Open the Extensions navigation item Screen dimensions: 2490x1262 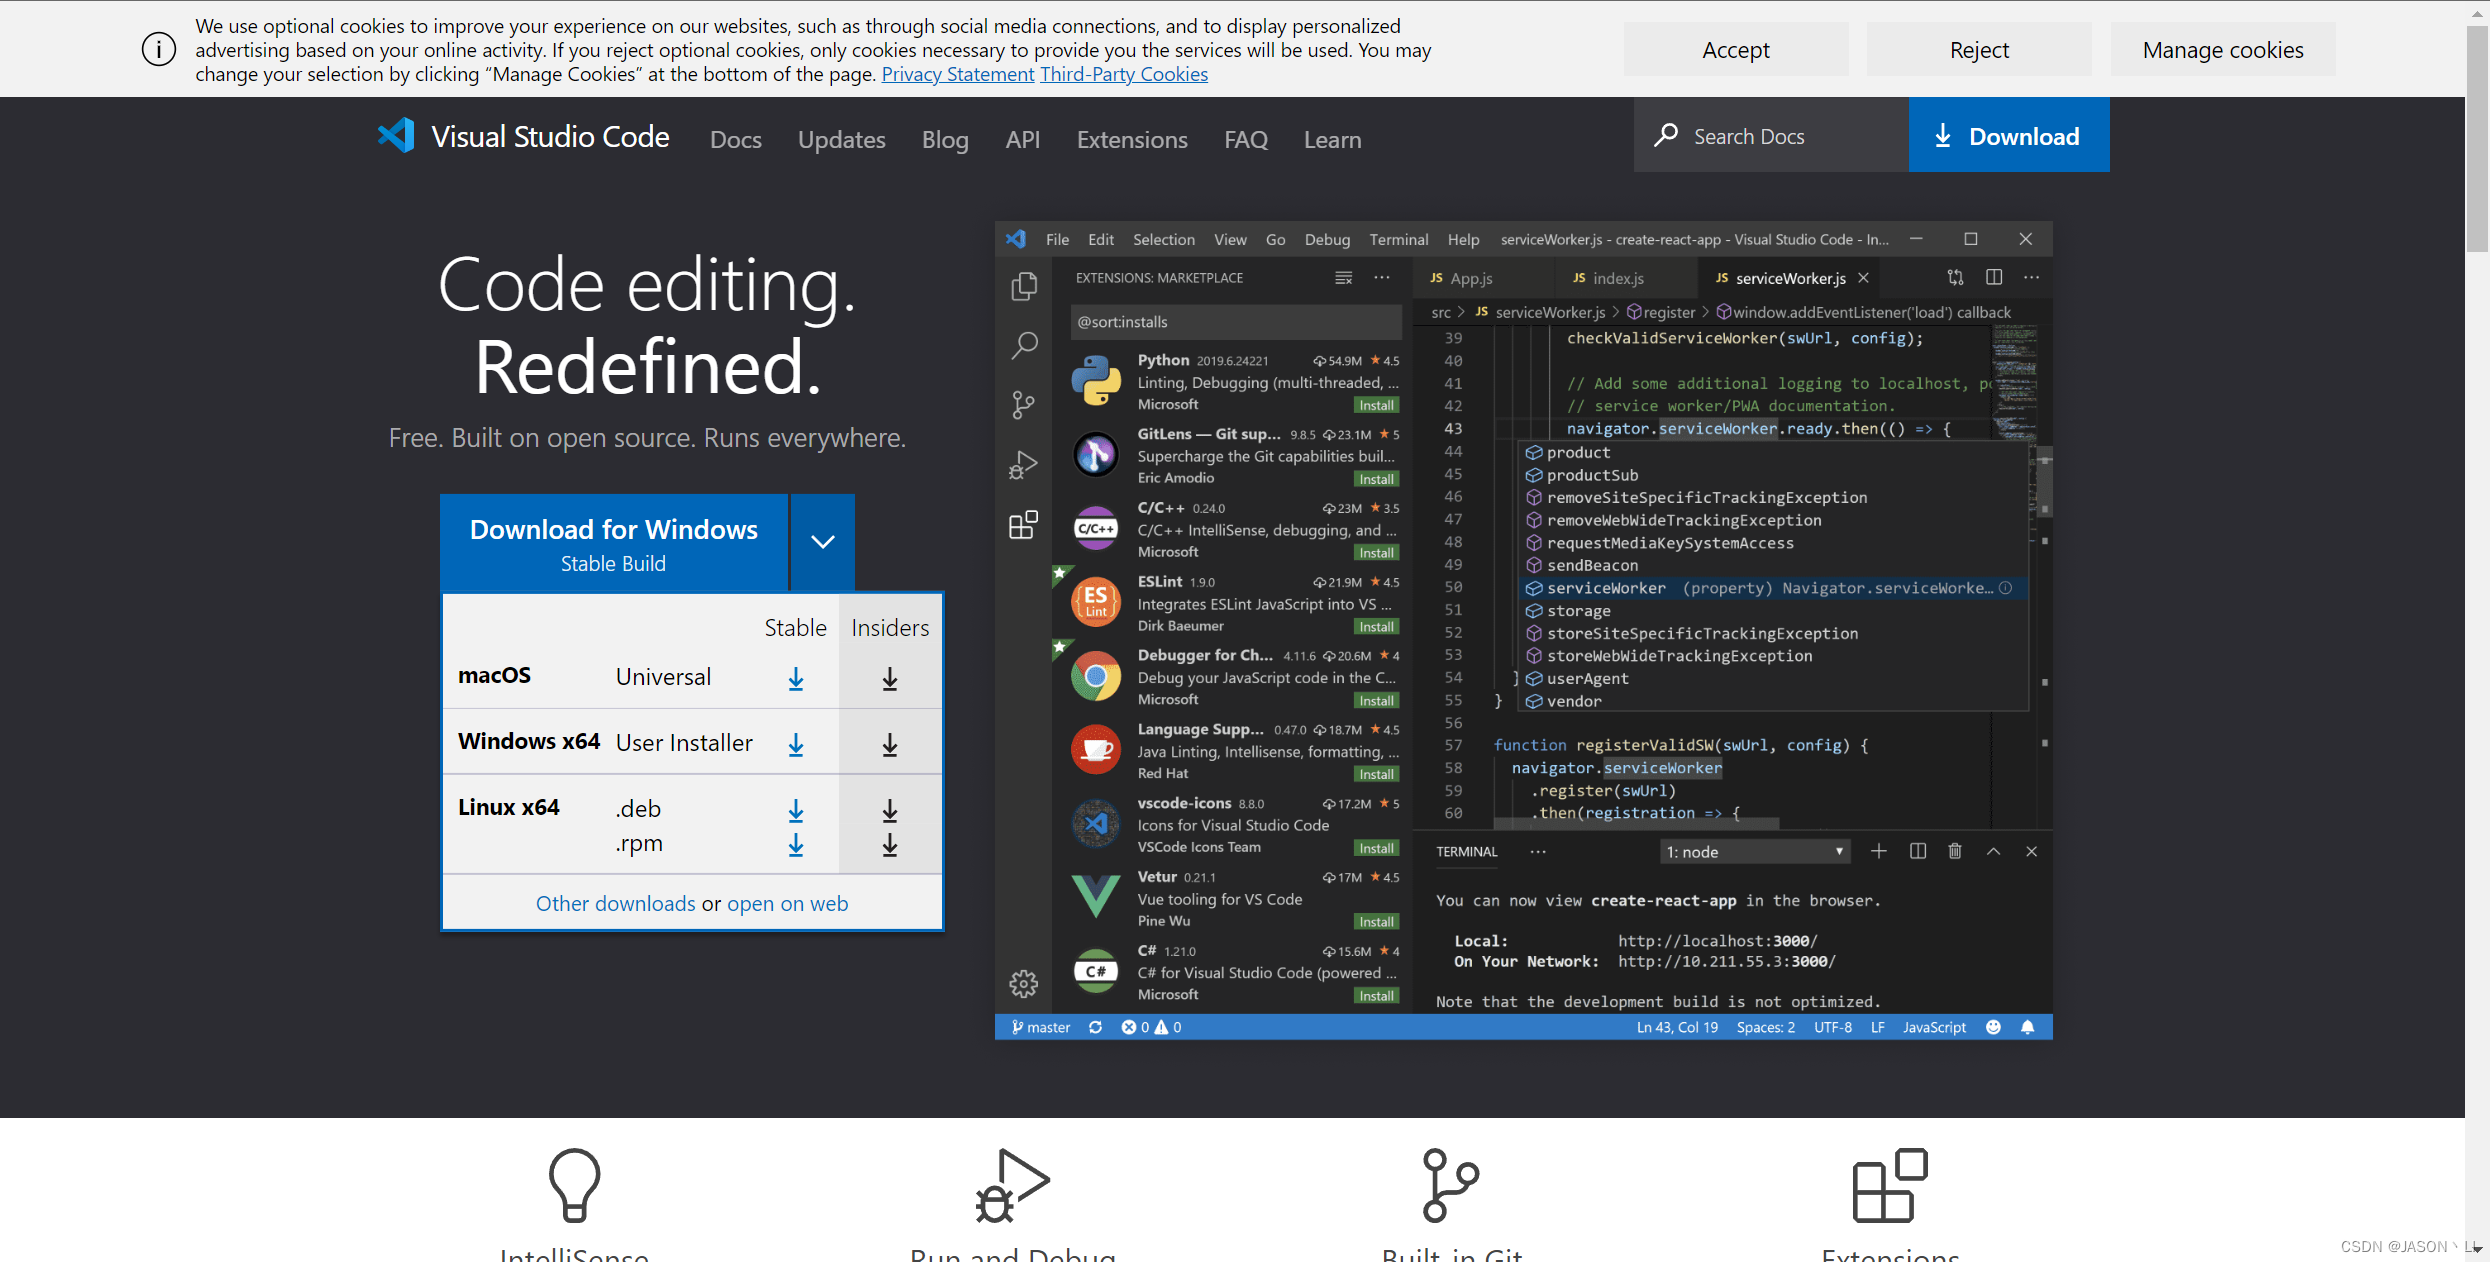coord(1131,140)
